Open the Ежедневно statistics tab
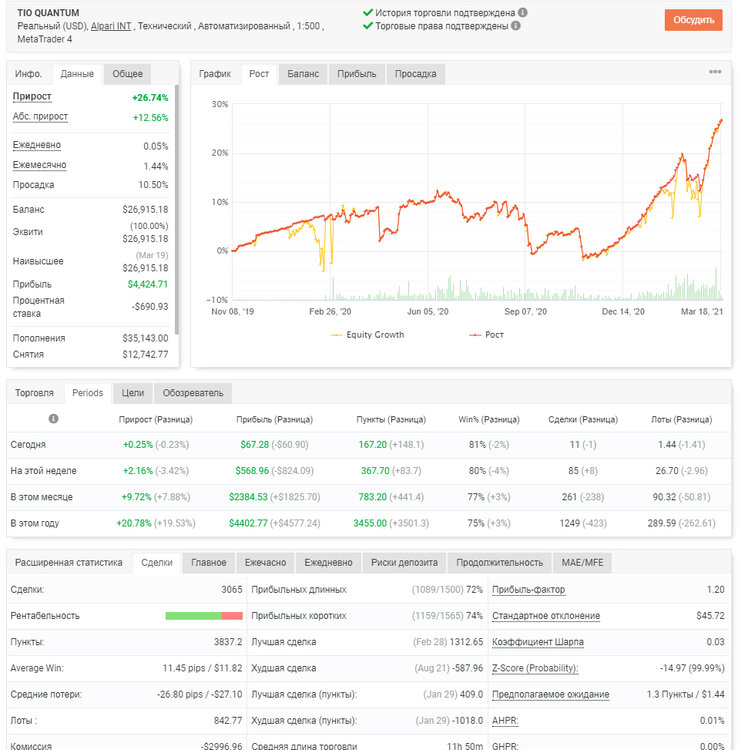 click(x=328, y=562)
